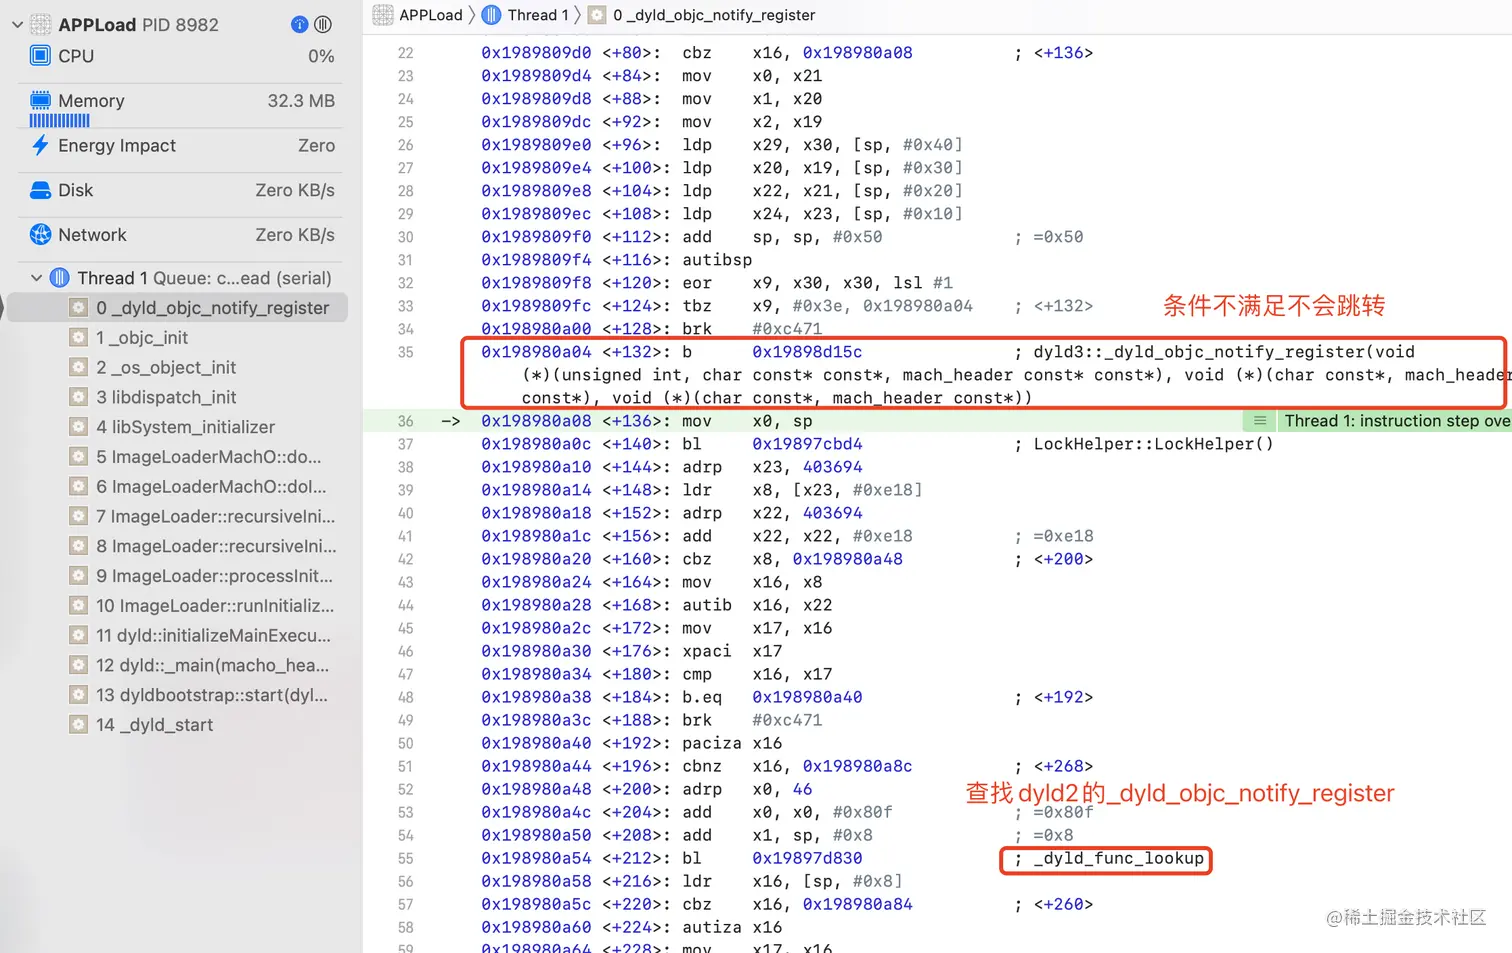The height and width of the screenshot is (953, 1512).
Task: Click LockHelper::LockHelper() comment text
Action: click(1154, 444)
